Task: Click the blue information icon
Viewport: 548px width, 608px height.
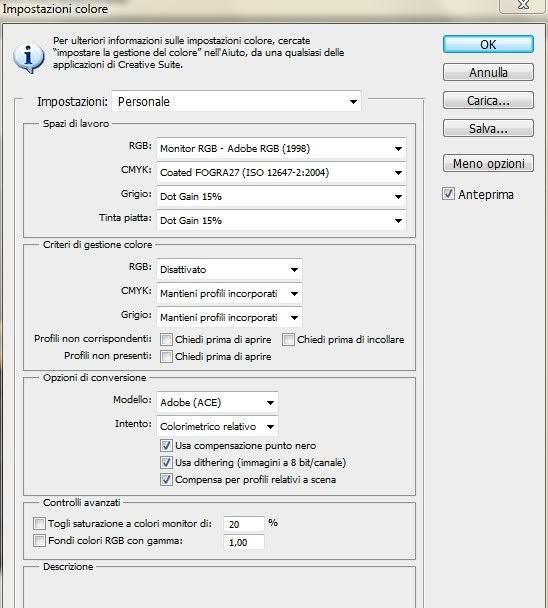Action: click(x=28, y=58)
